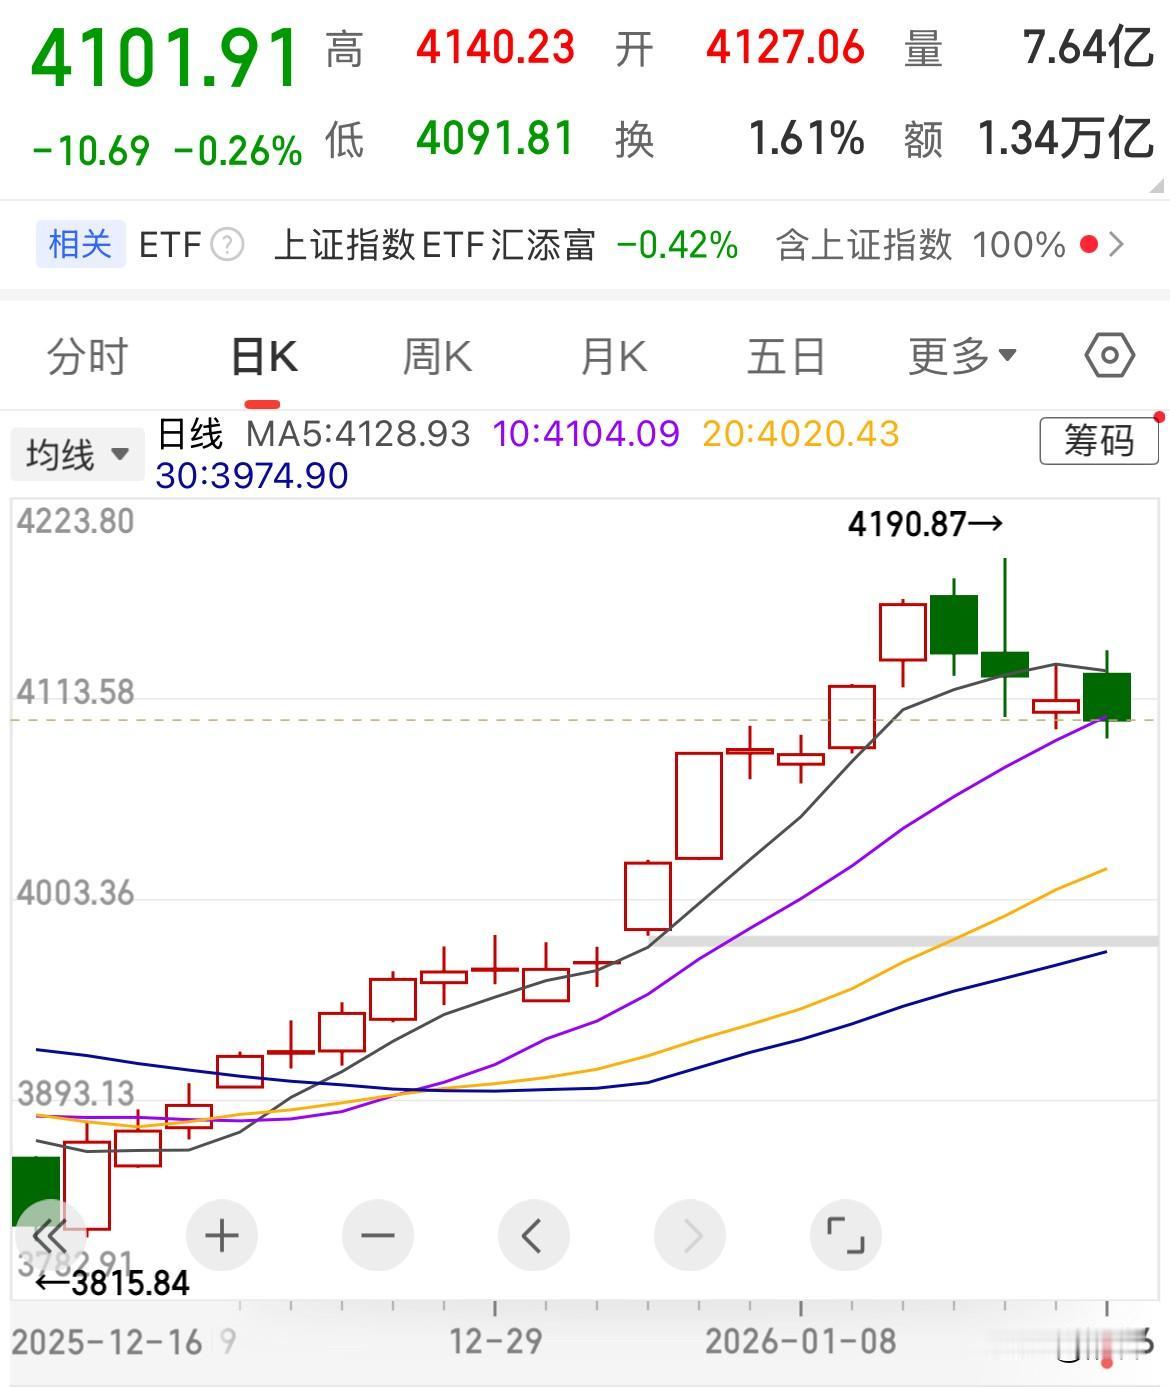The width and height of the screenshot is (1170, 1387).
Task: Open the 均线 moving average dropdown
Action: 76,453
